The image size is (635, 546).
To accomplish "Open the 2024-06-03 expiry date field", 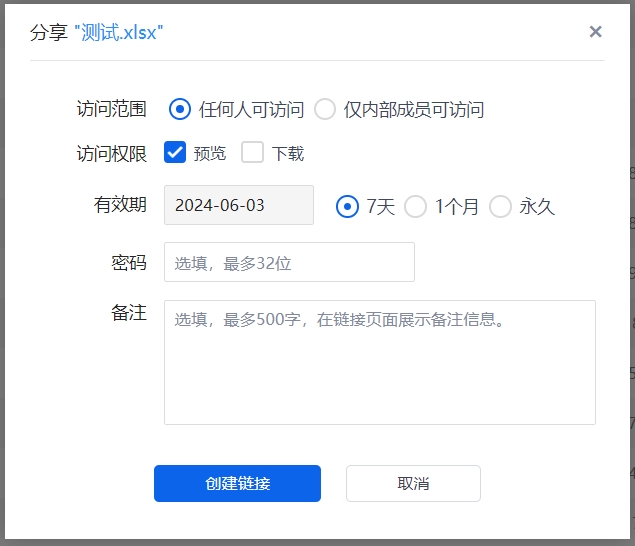I will 238,205.
